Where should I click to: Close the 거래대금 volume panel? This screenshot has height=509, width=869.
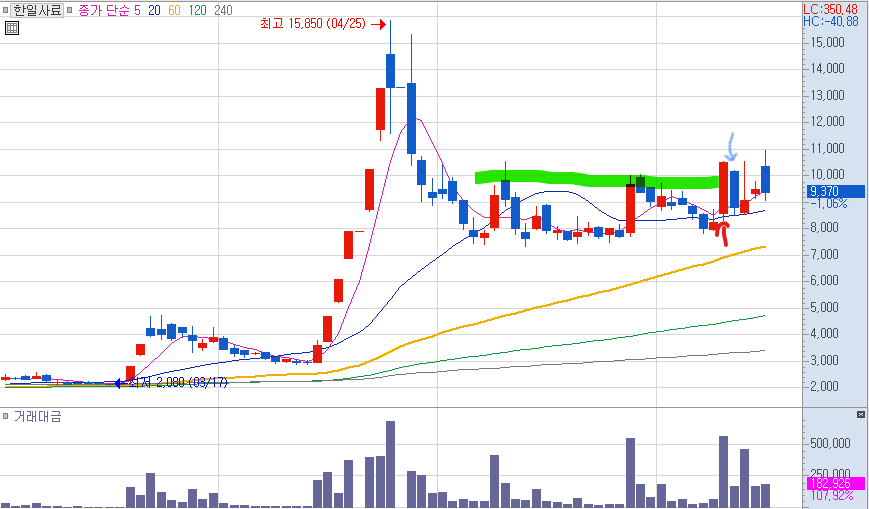861,414
